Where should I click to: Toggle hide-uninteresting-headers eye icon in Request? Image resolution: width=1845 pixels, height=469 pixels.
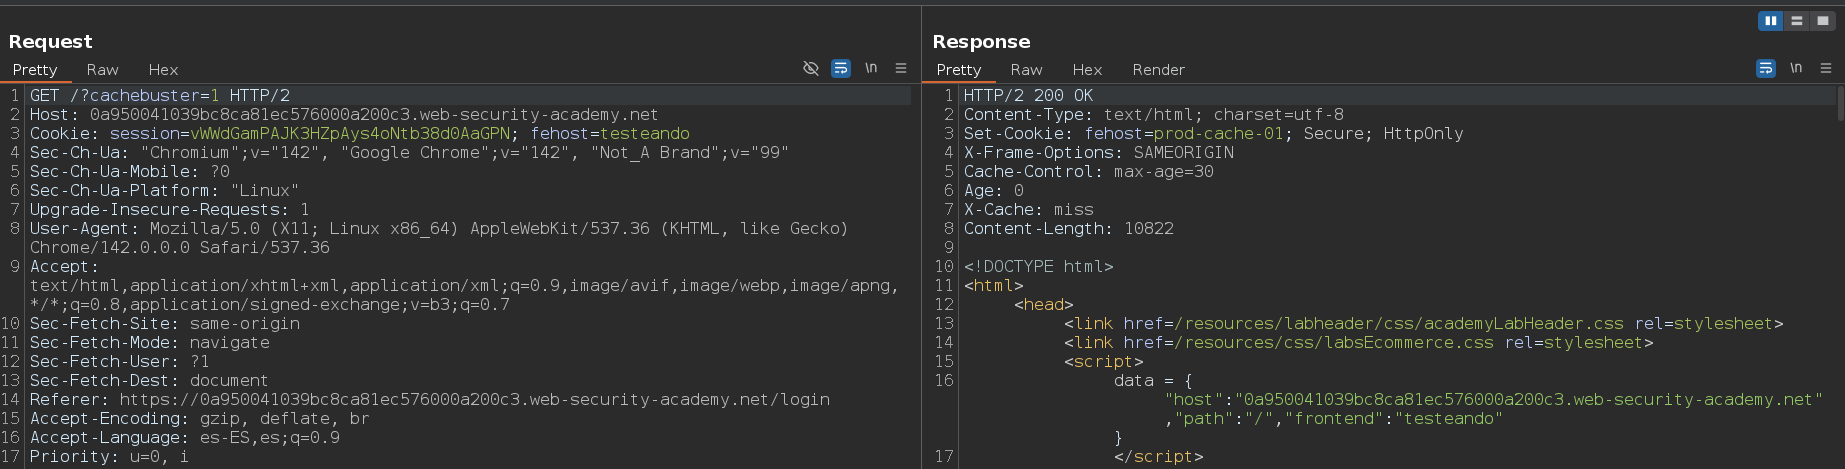click(x=811, y=68)
